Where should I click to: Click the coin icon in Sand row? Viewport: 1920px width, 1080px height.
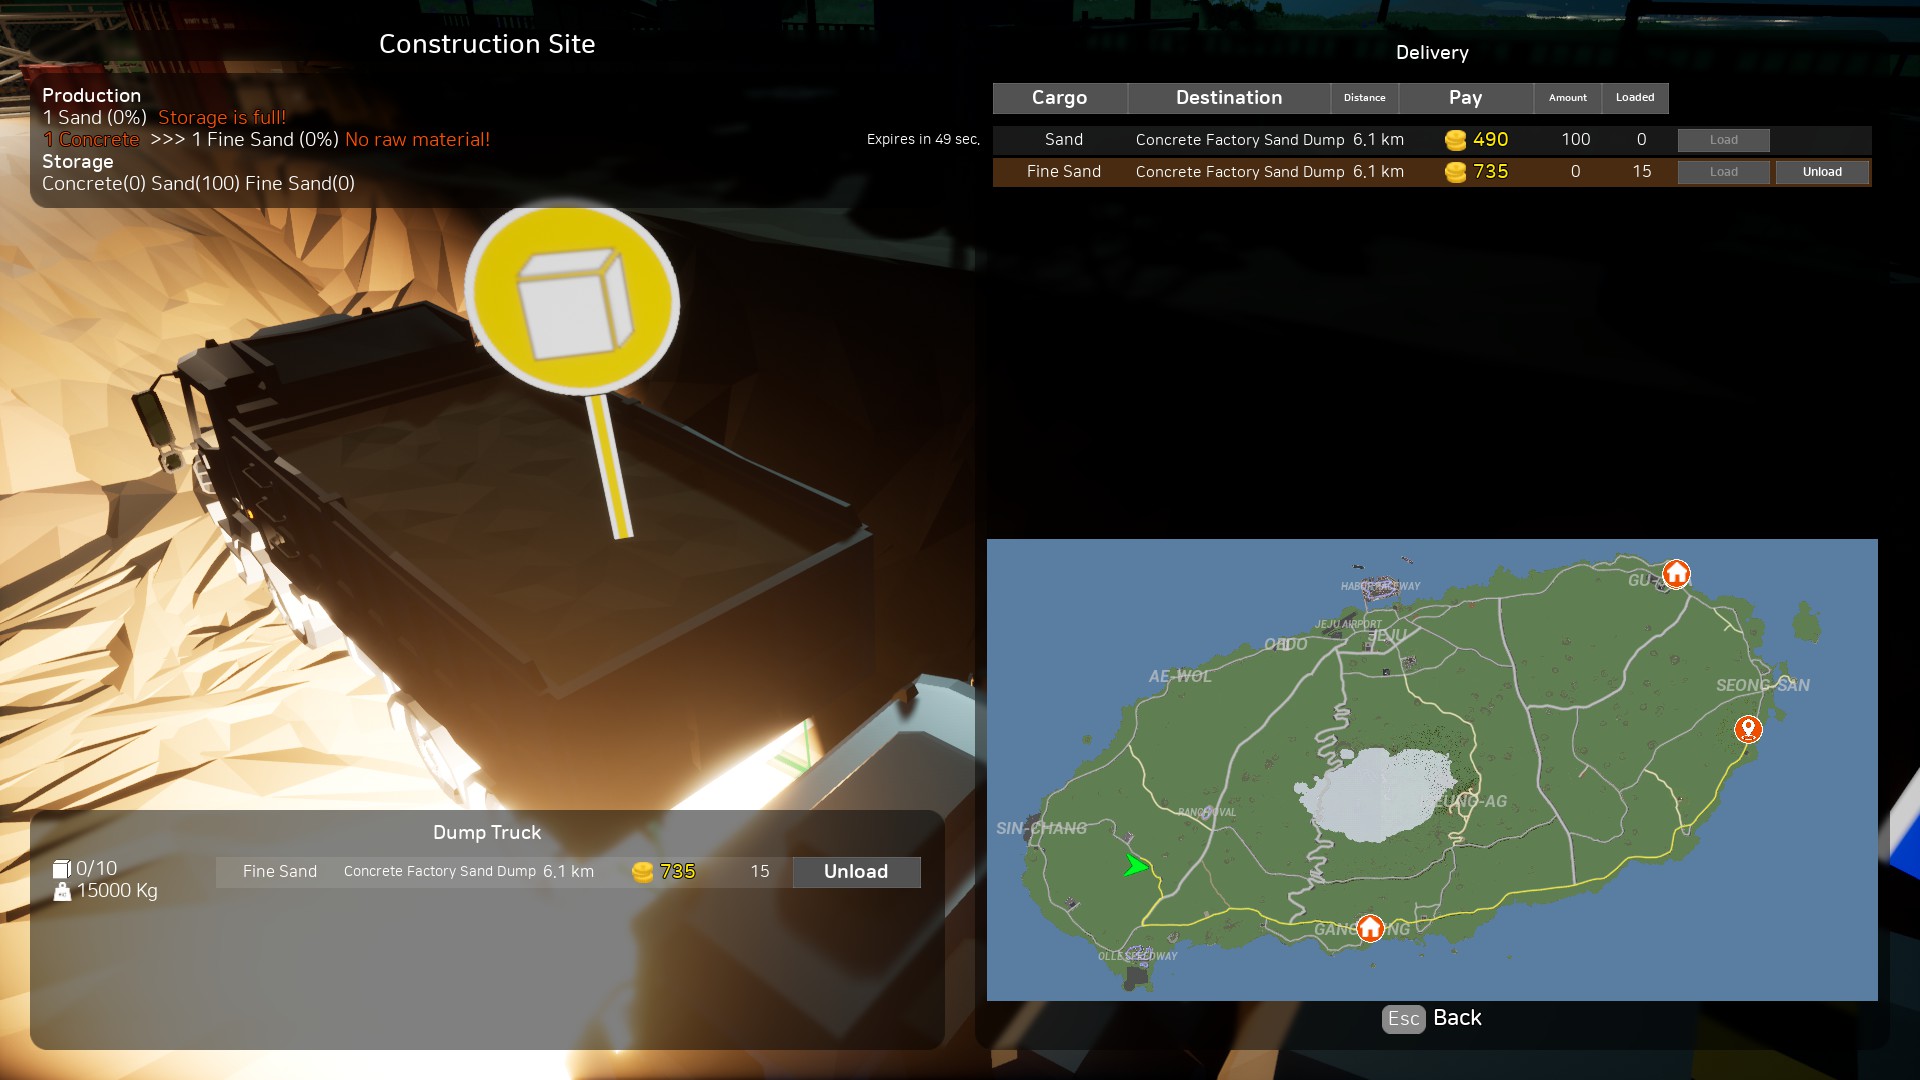[1455, 140]
